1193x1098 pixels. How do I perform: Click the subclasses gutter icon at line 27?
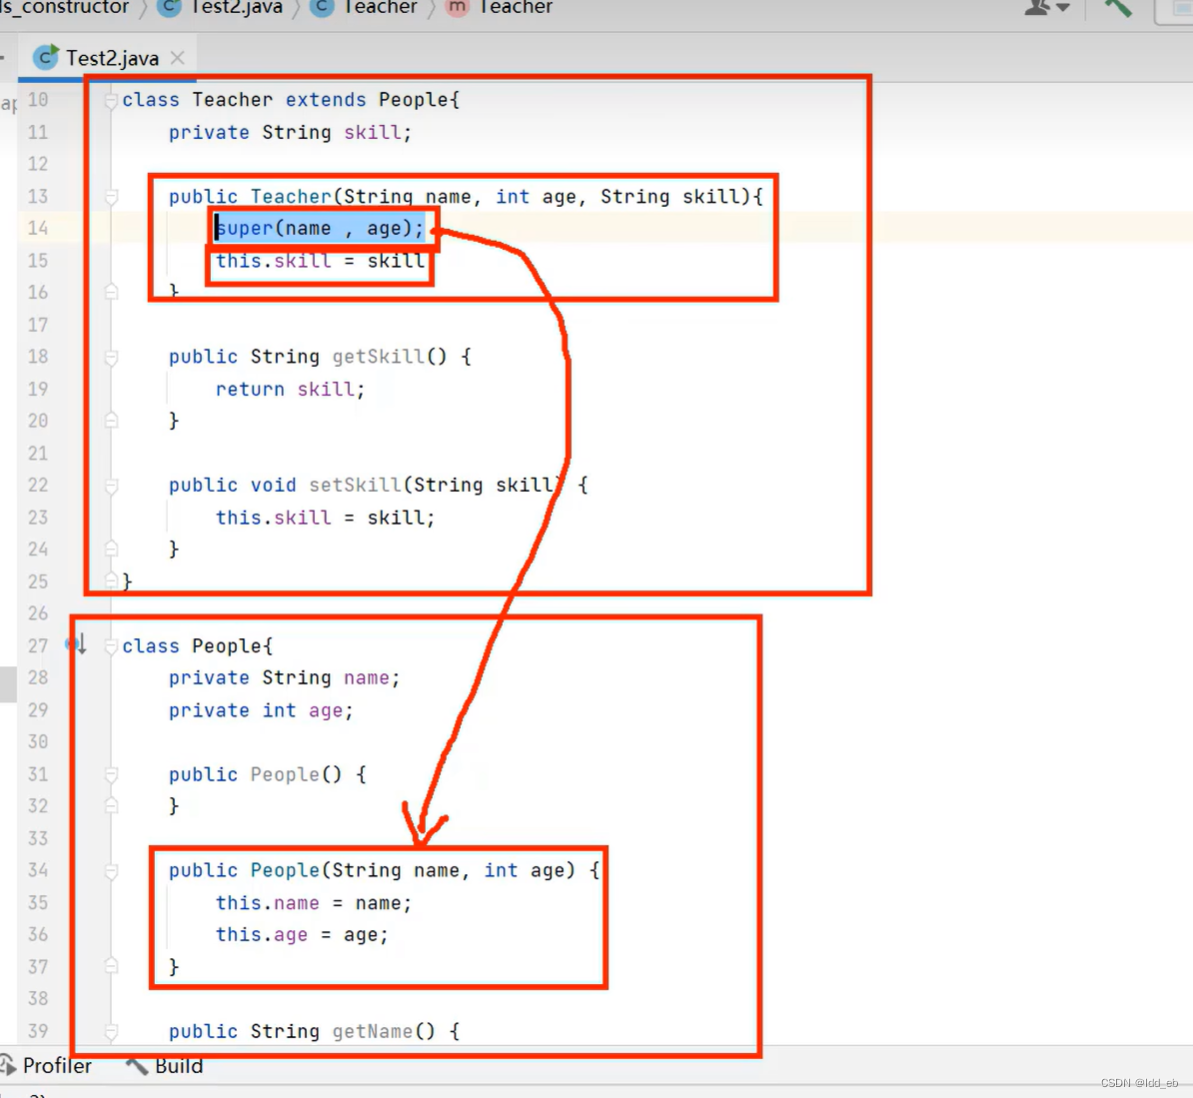[x=76, y=645]
